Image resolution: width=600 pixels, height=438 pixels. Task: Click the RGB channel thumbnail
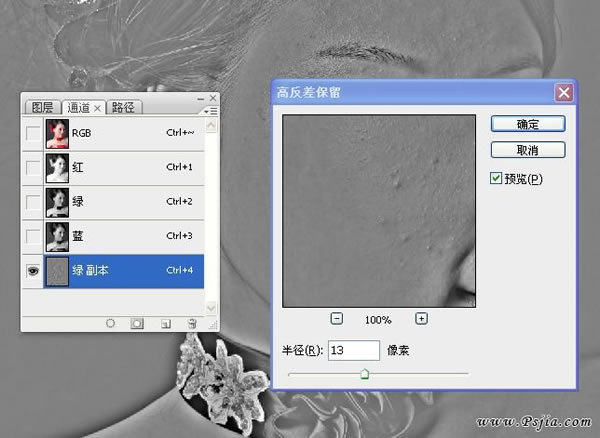pyautogui.click(x=57, y=134)
